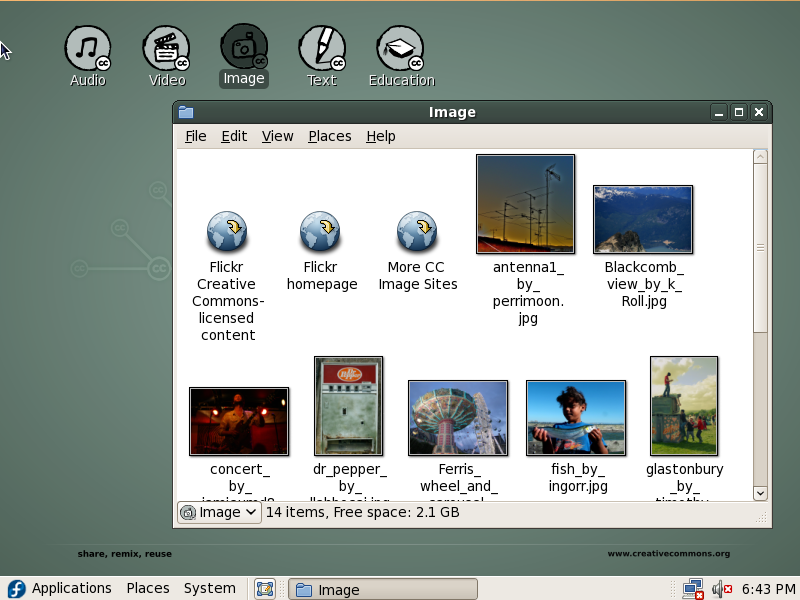Click the Flickr homepage label

click(x=321, y=276)
